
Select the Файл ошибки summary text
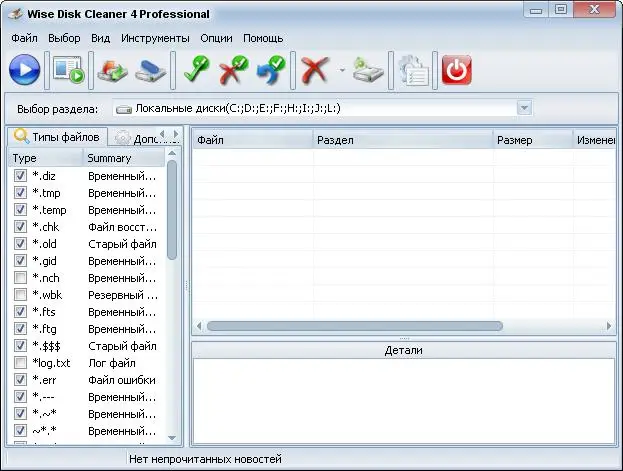122,380
